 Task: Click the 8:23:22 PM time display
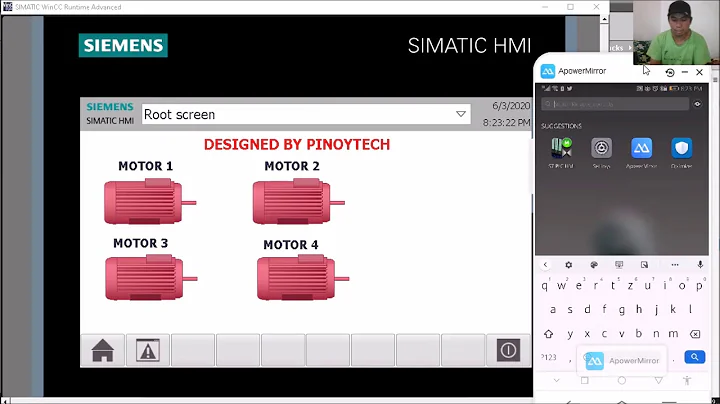(x=506, y=123)
